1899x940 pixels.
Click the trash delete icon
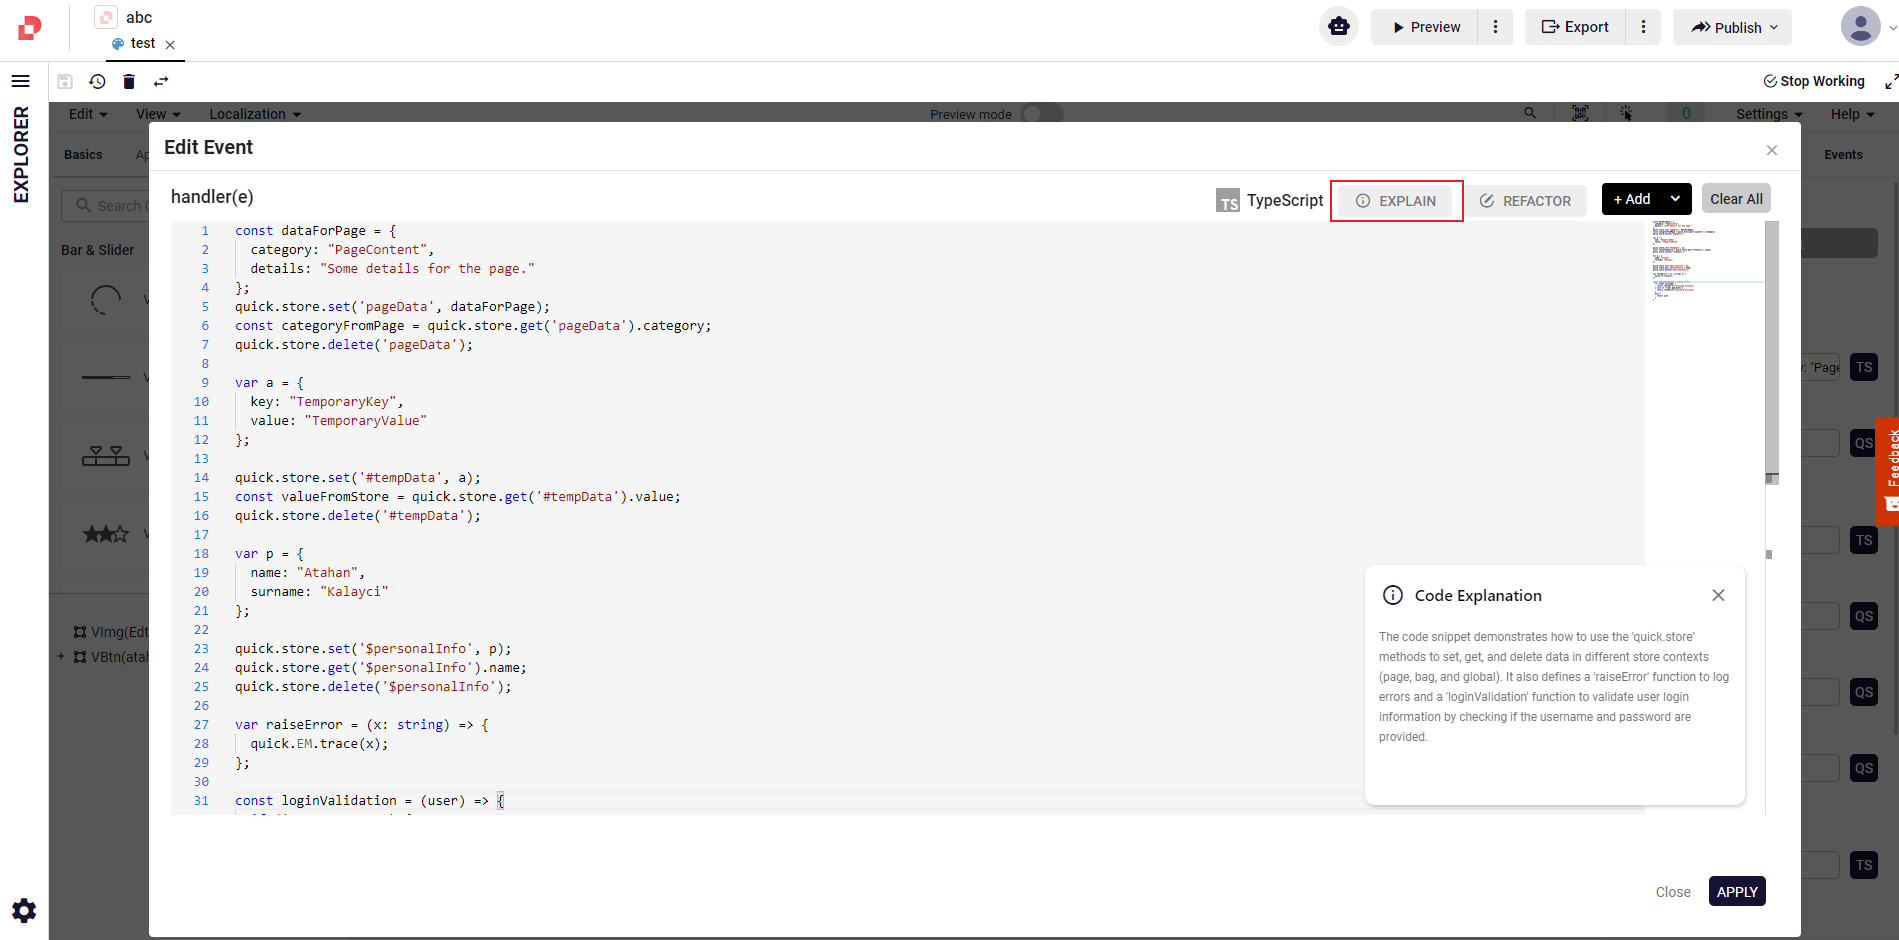tap(129, 82)
